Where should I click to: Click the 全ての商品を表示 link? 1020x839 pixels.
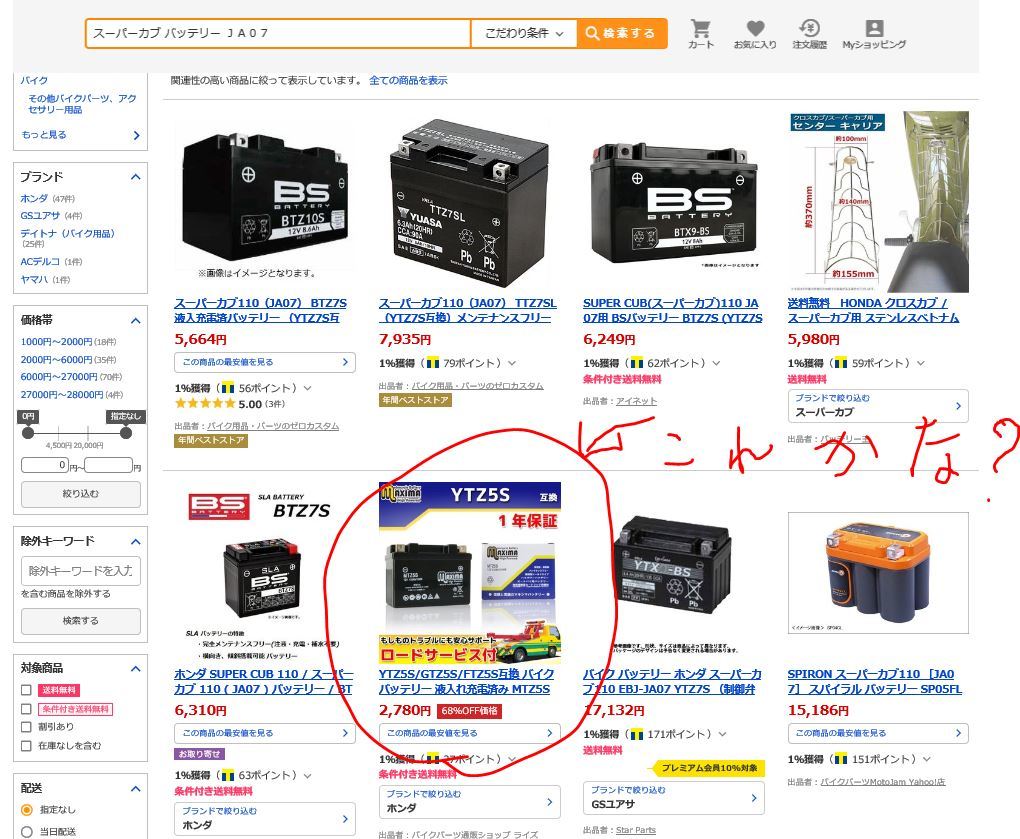(x=408, y=80)
